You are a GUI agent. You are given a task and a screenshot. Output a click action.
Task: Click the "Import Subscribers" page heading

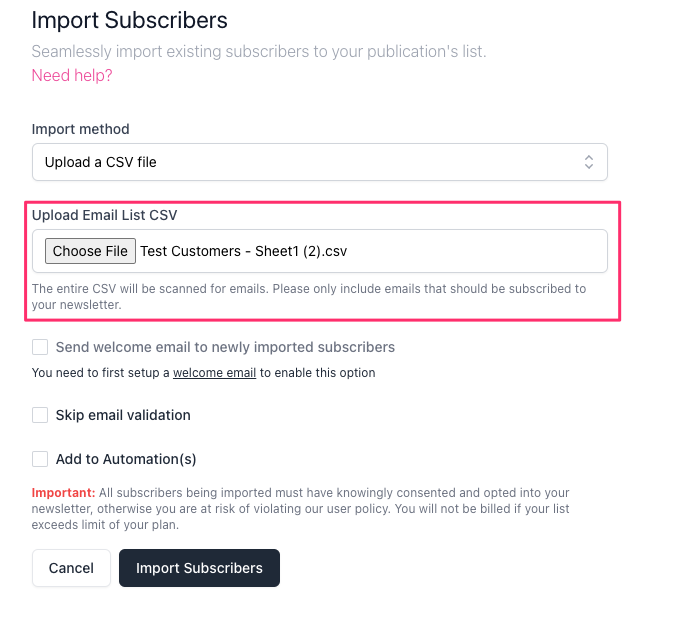tap(130, 20)
